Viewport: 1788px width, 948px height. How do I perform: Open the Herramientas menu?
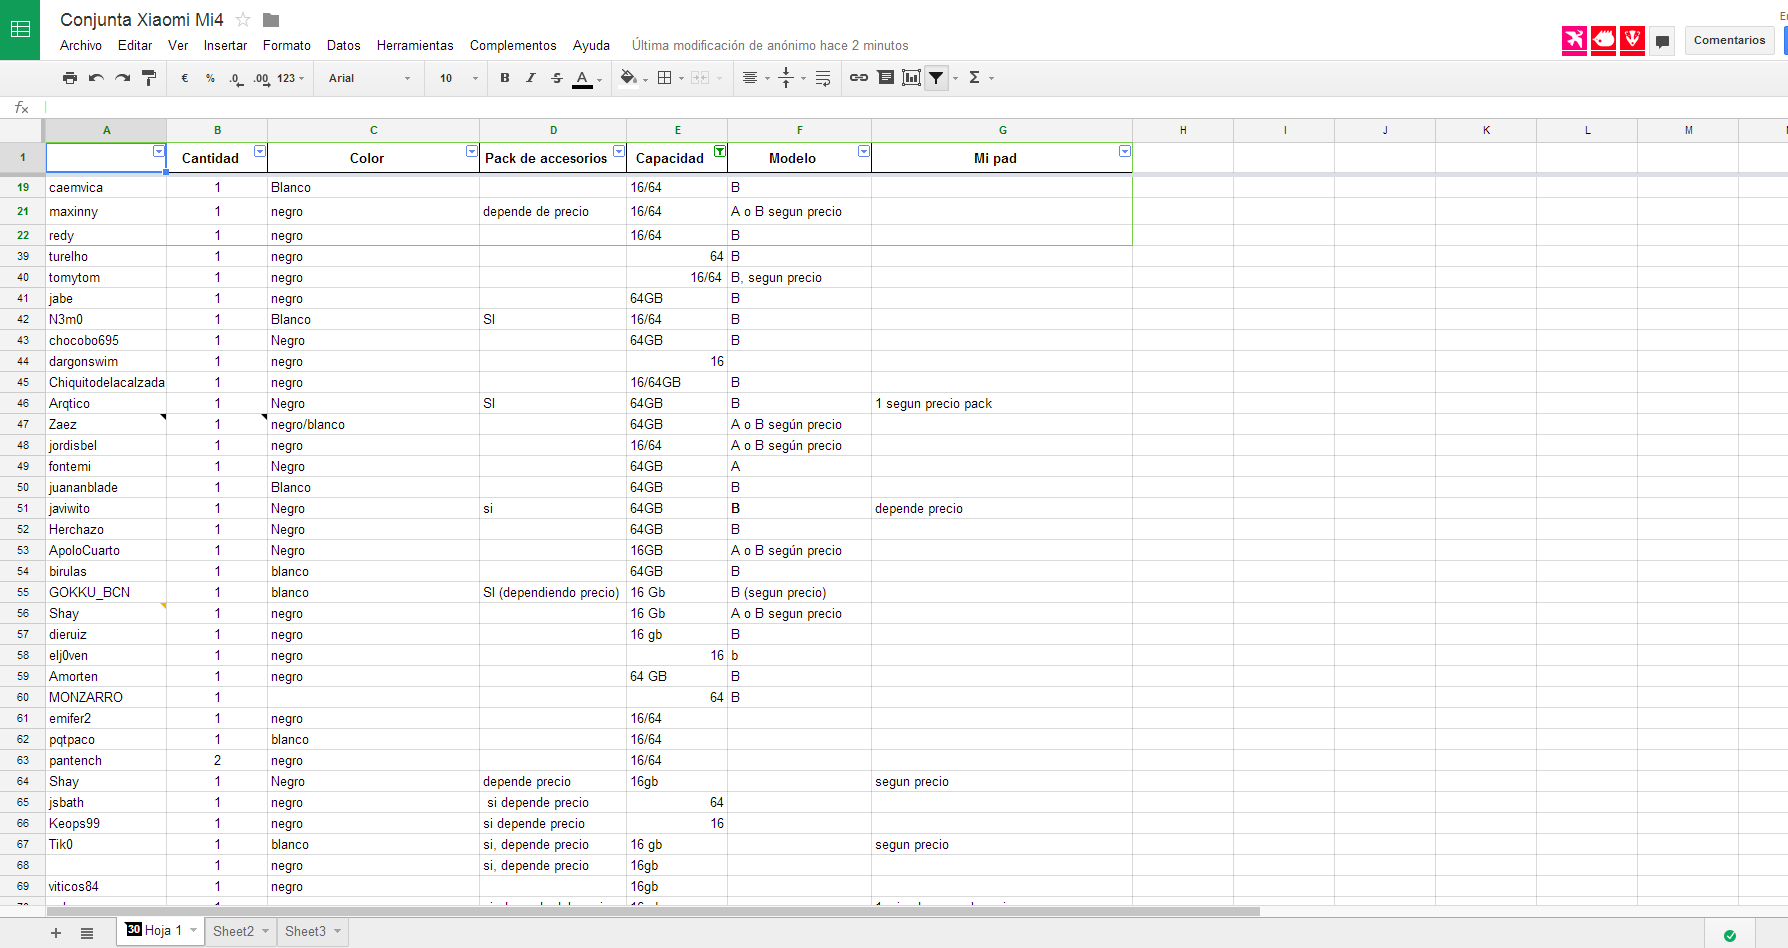click(x=415, y=45)
